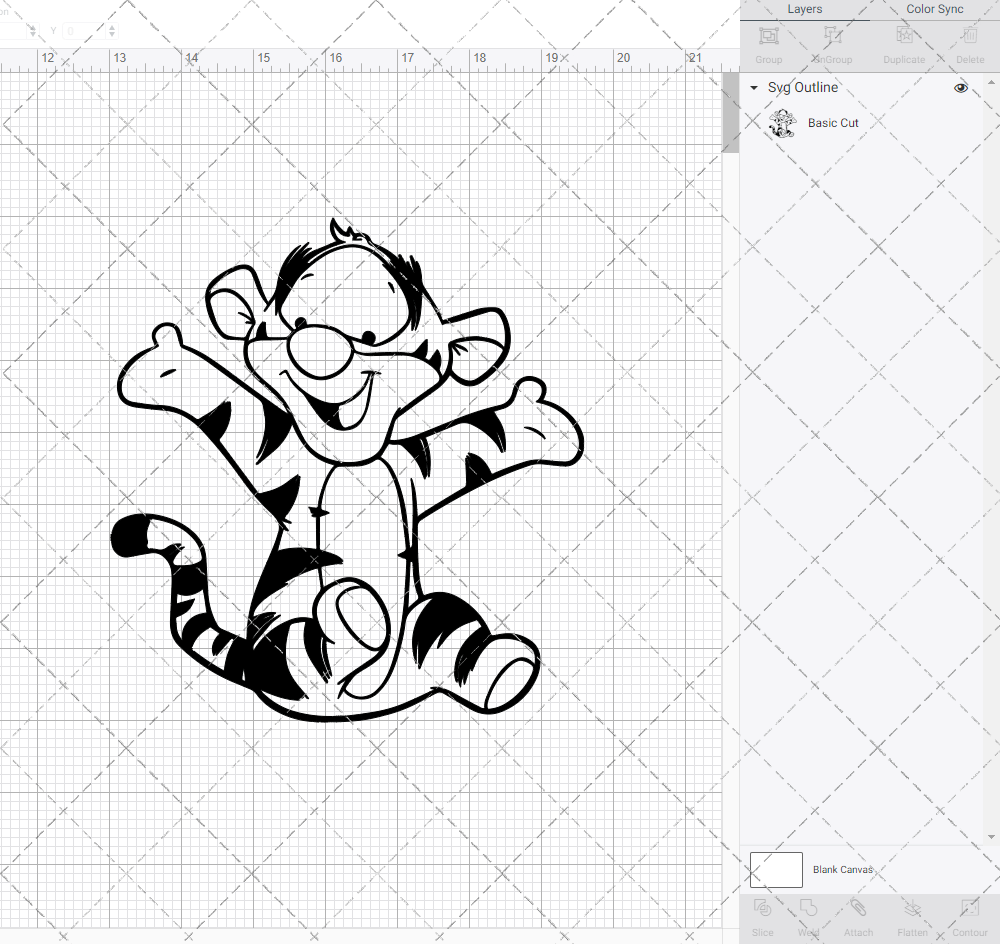This screenshot has width=1000, height=944.
Task: Click the X position stepper arrows
Action: pos(33,31)
